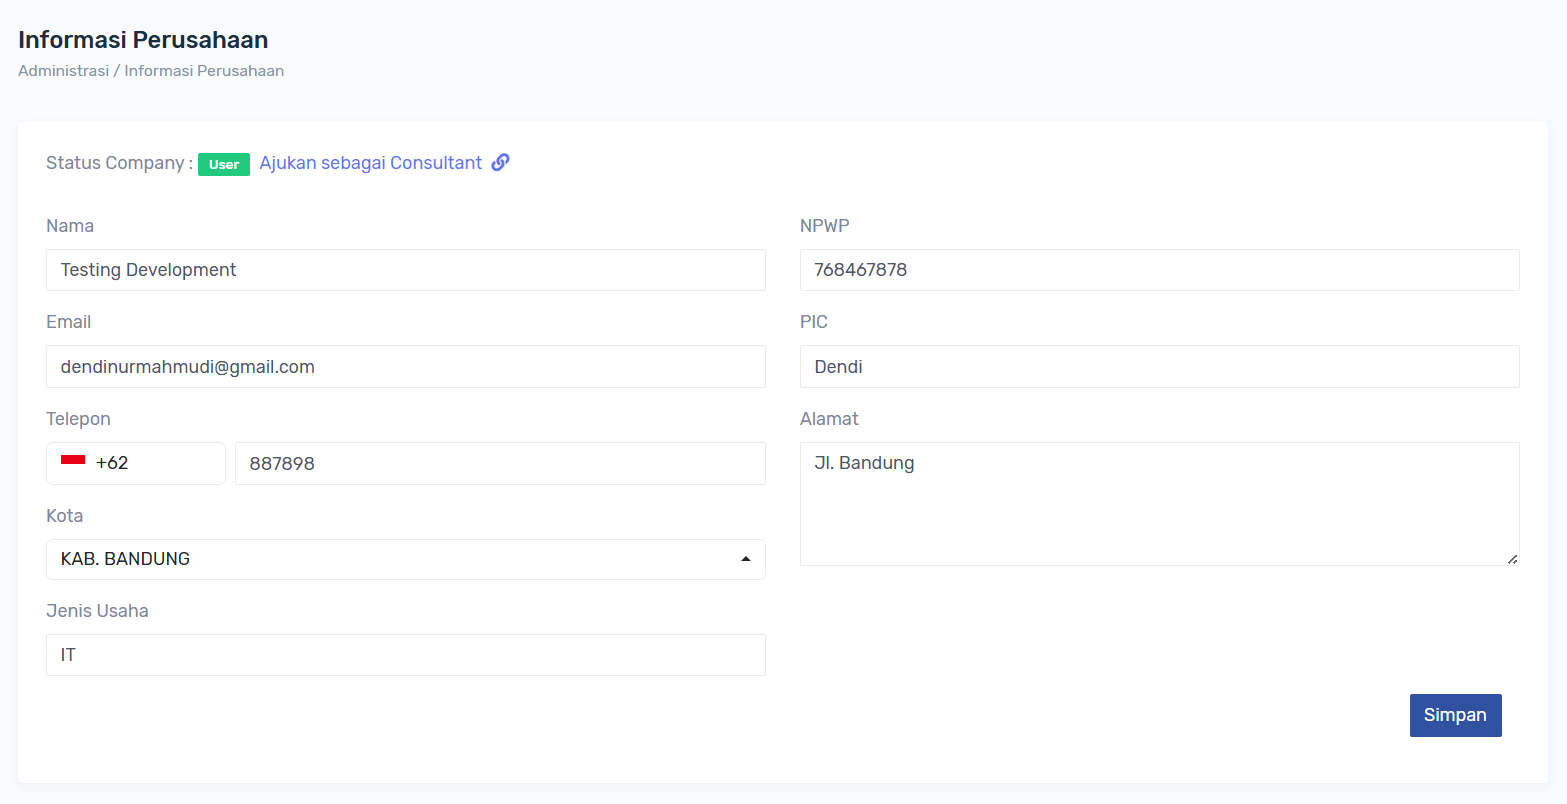The height and width of the screenshot is (804, 1567).
Task: Select the PIC field containing Dendi
Action: [1159, 367]
